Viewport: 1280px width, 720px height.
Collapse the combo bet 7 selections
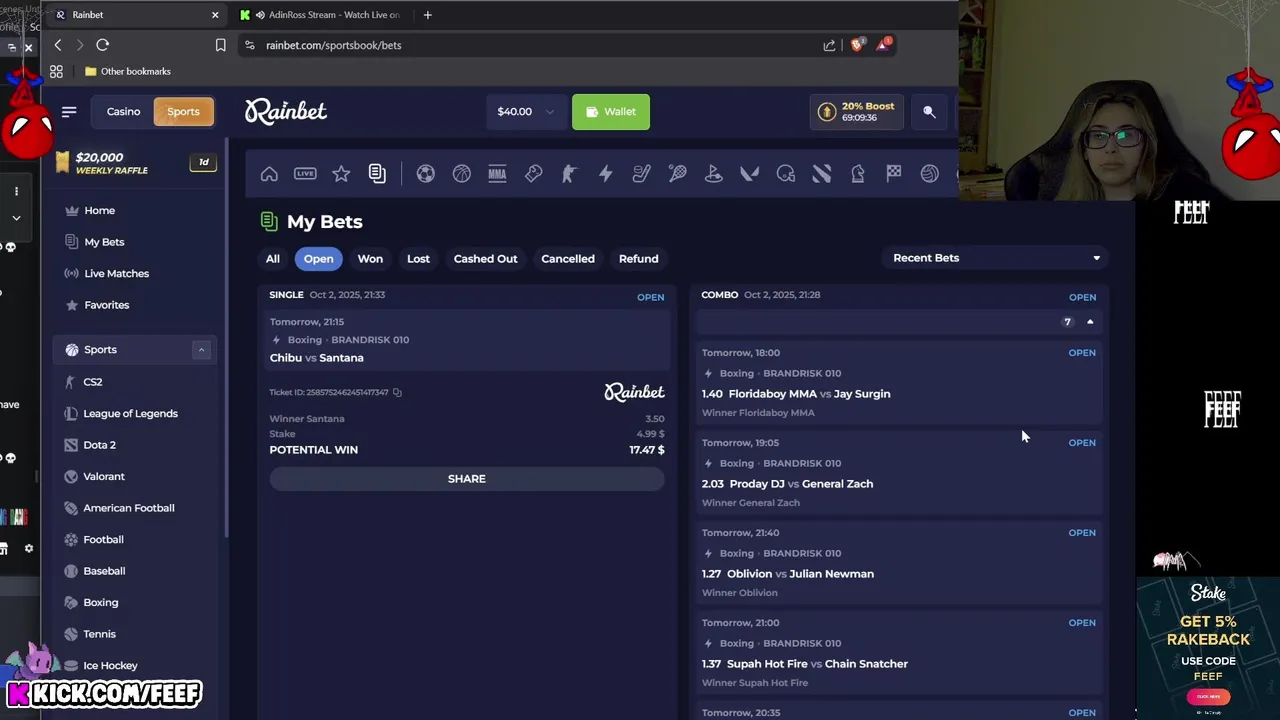tap(1090, 322)
